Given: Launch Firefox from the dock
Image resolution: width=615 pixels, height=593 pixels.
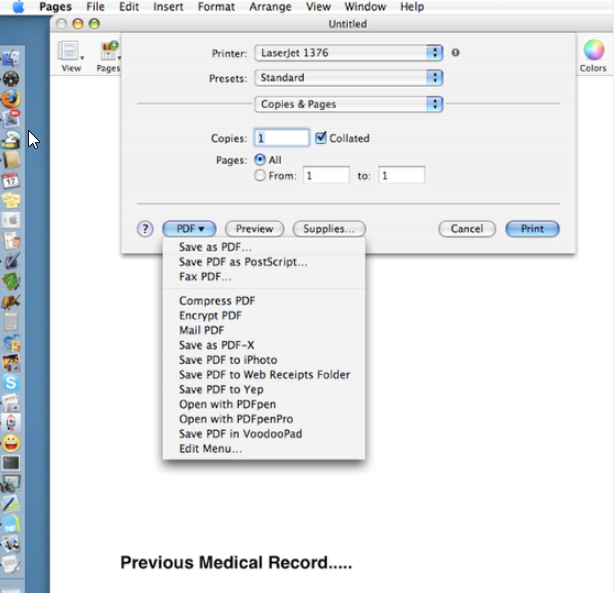Looking at the screenshot, I should pyautogui.click(x=11, y=99).
